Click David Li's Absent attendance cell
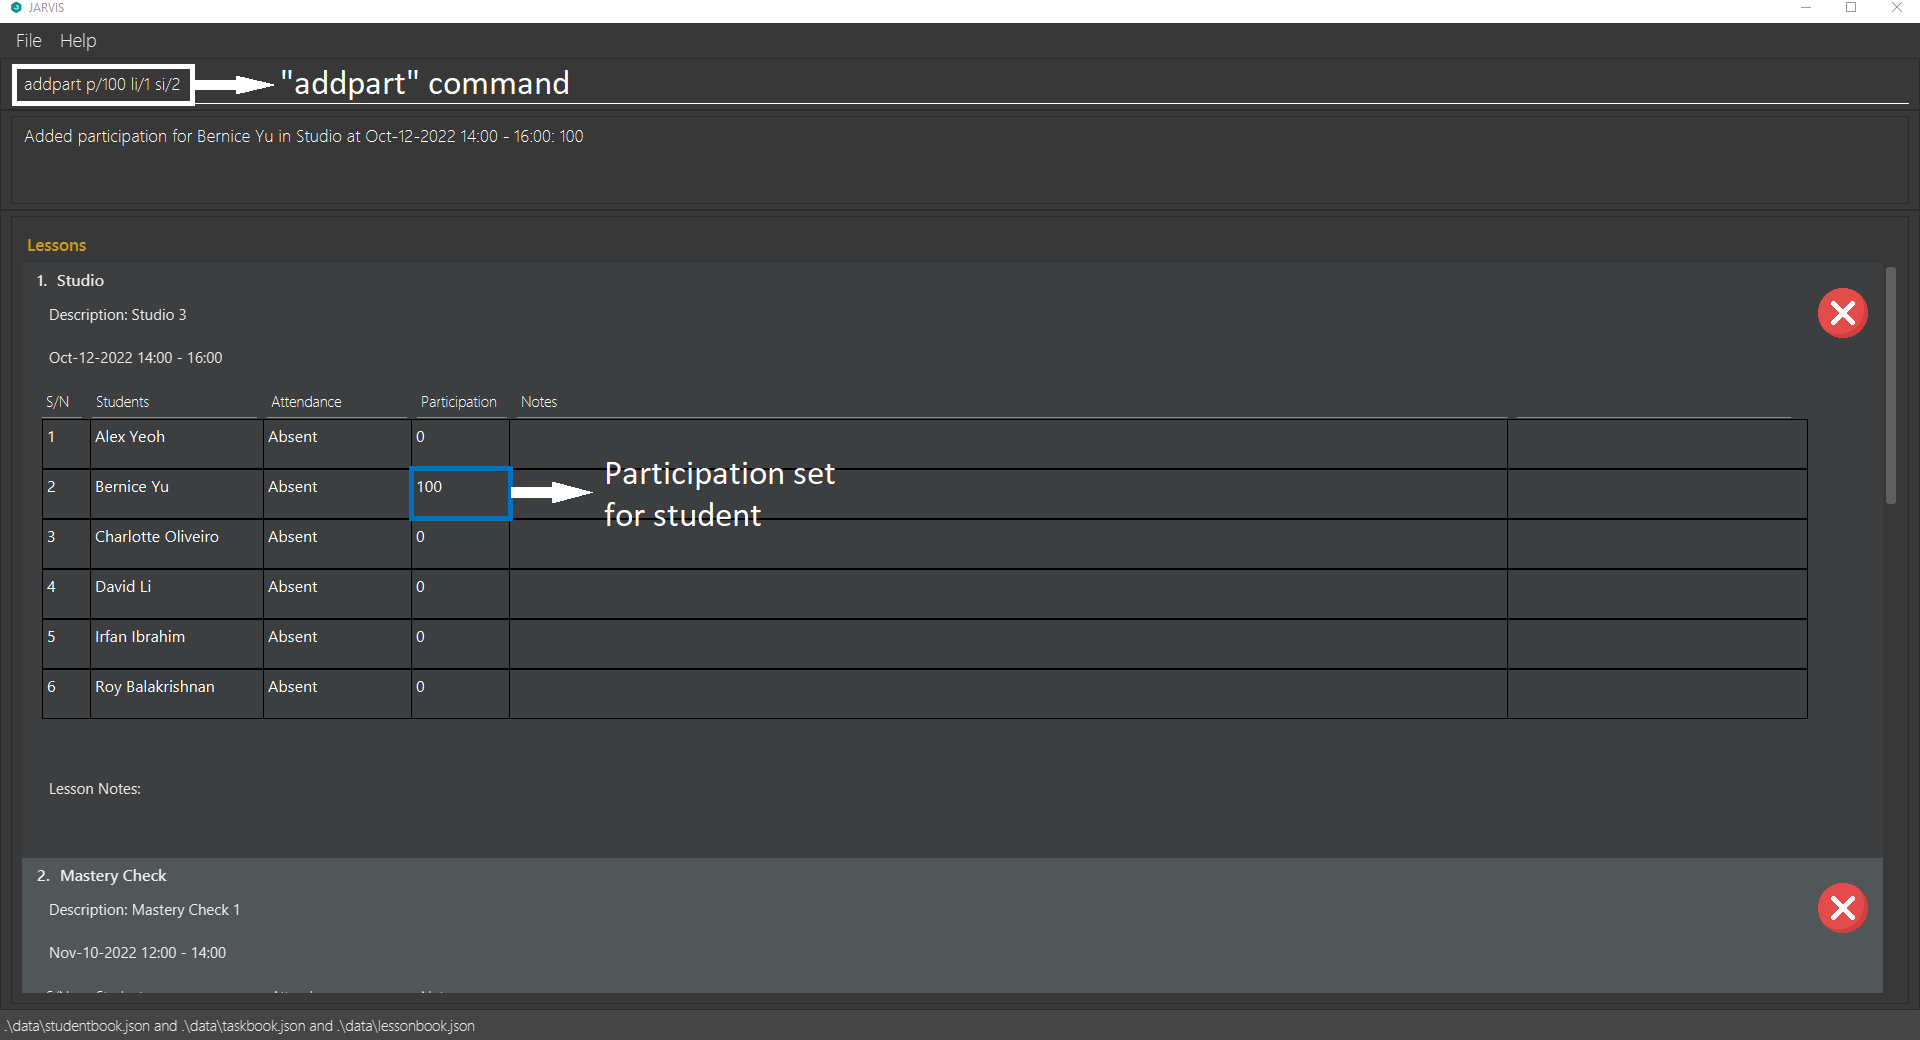Image resolution: width=1920 pixels, height=1040 pixels. [337, 594]
